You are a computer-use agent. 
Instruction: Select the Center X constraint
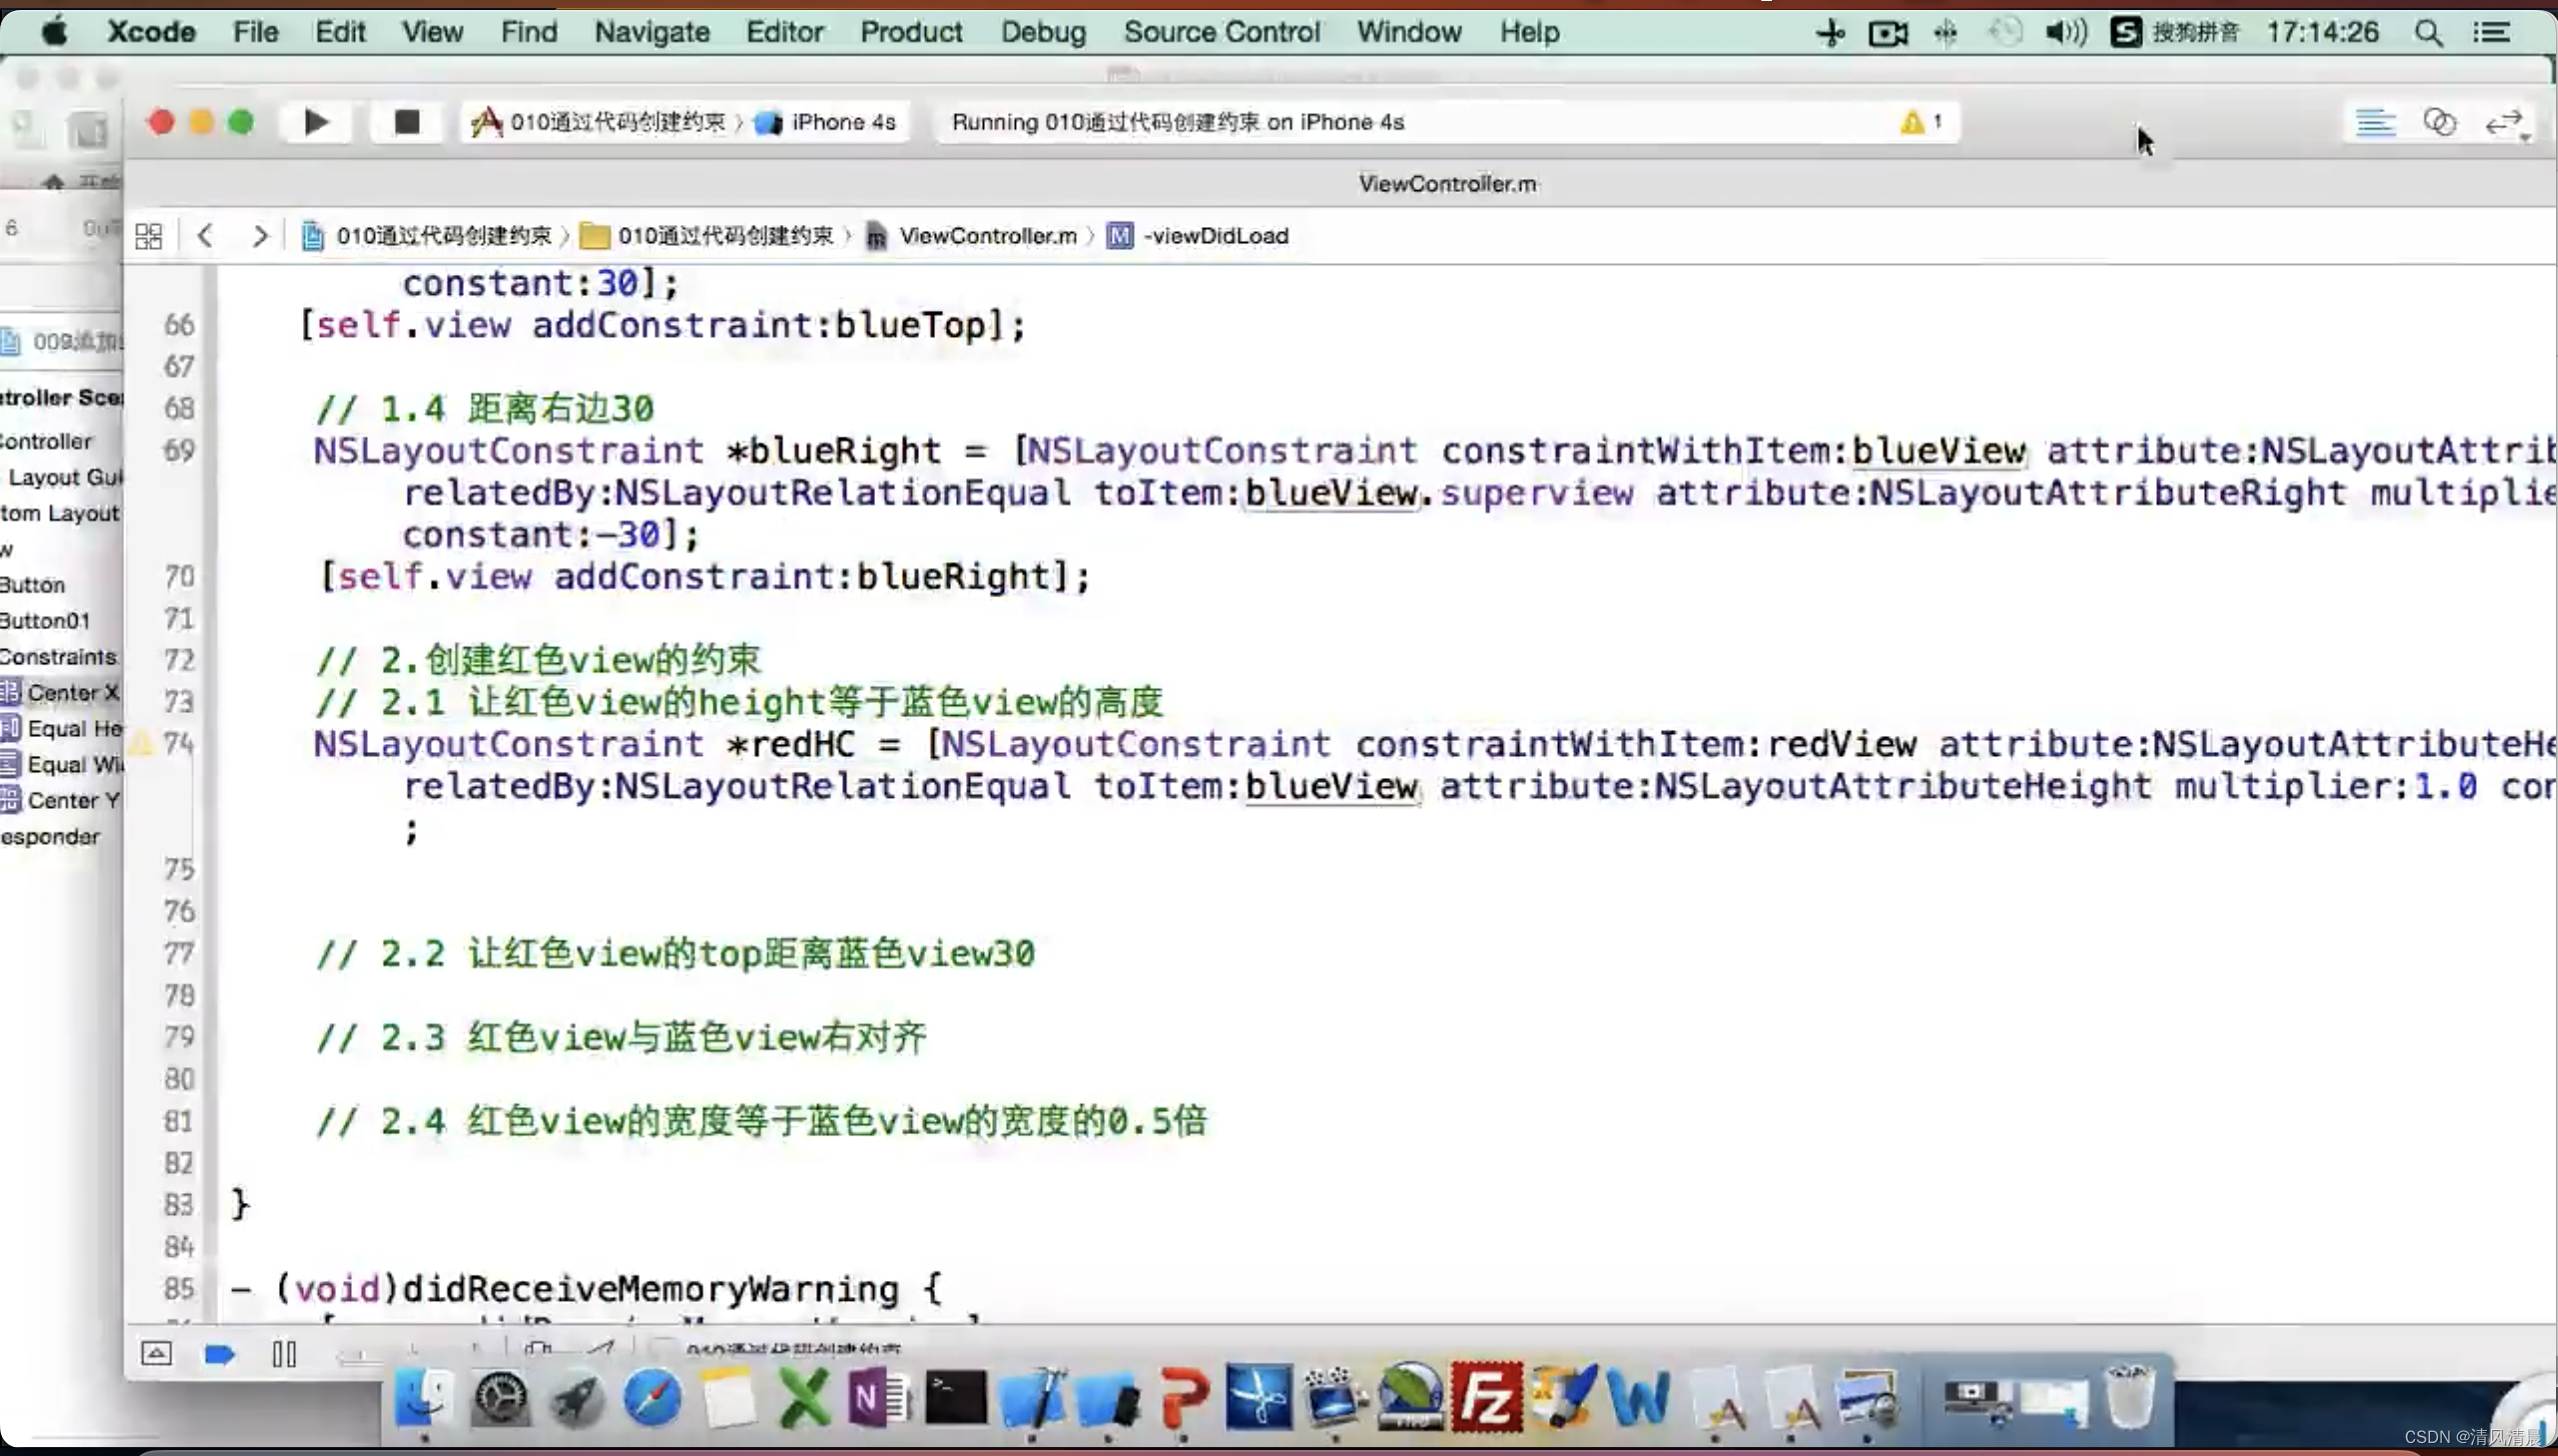72,692
